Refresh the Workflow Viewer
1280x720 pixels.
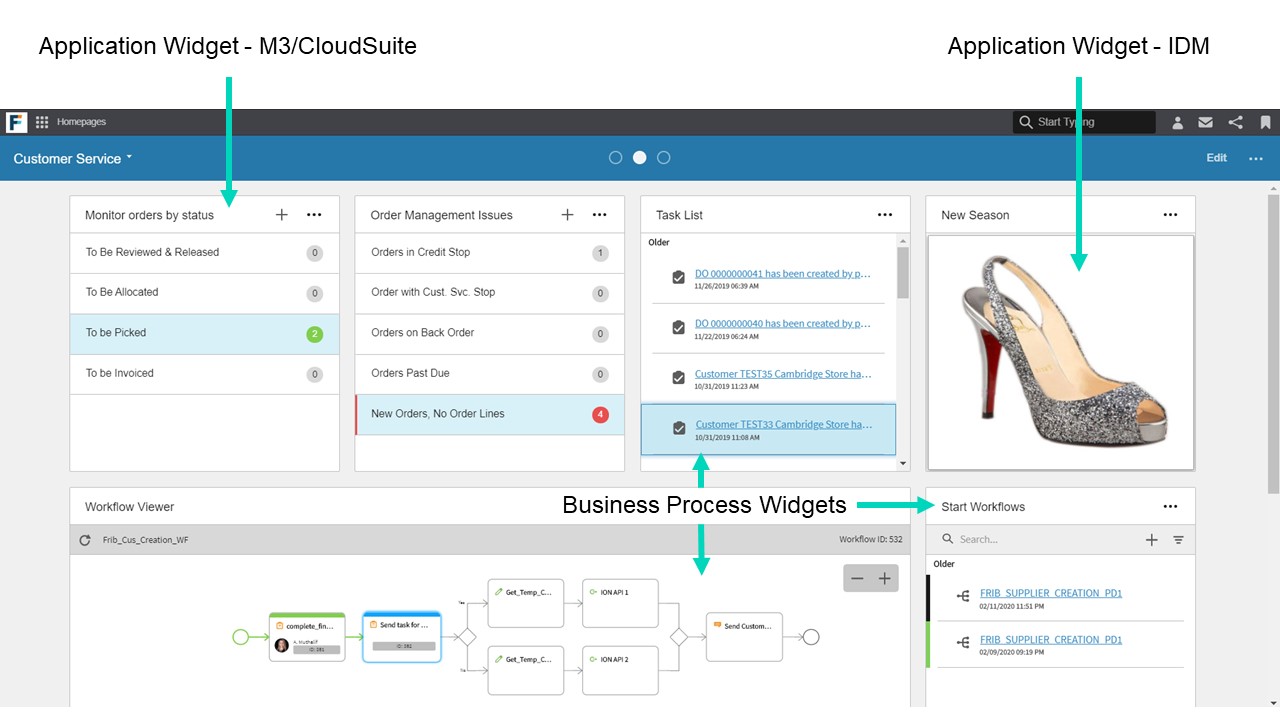tap(85, 540)
